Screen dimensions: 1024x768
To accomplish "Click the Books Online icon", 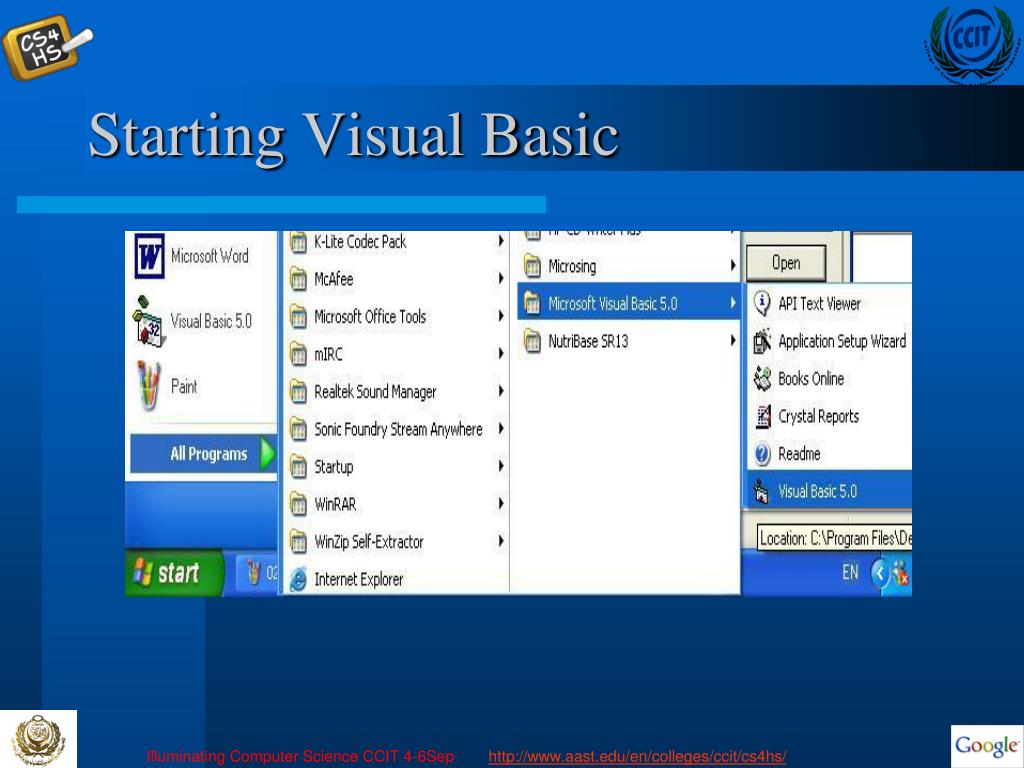I will coord(761,378).
